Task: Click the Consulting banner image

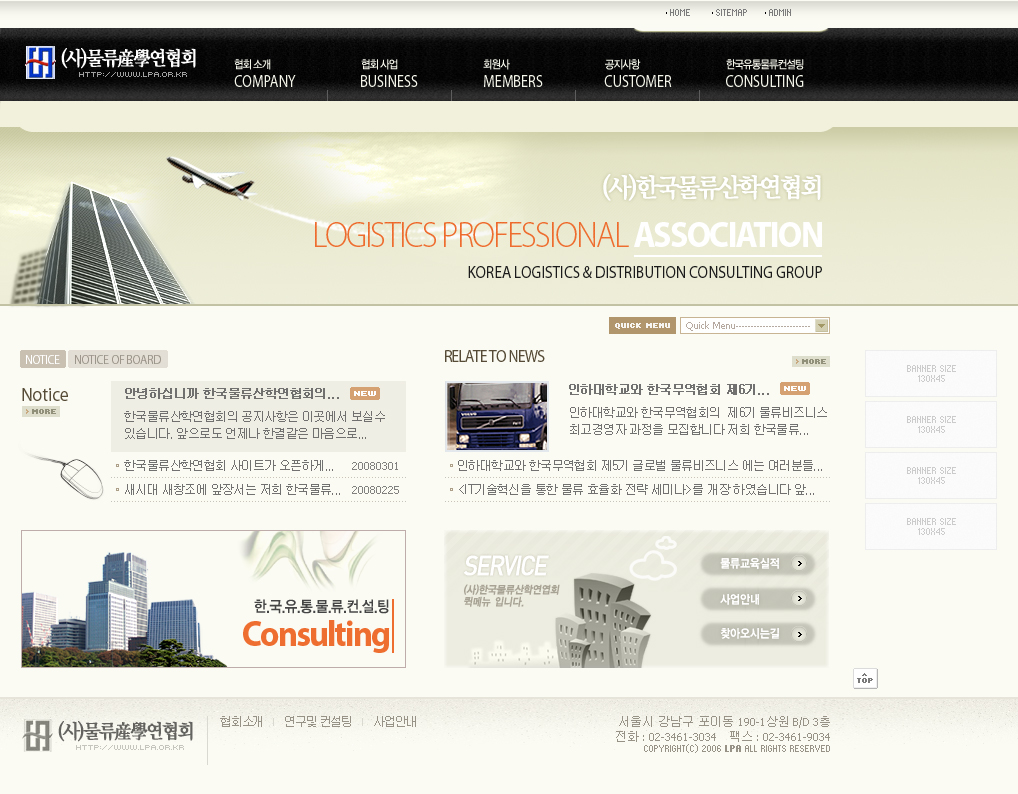Action: point(213,599)
